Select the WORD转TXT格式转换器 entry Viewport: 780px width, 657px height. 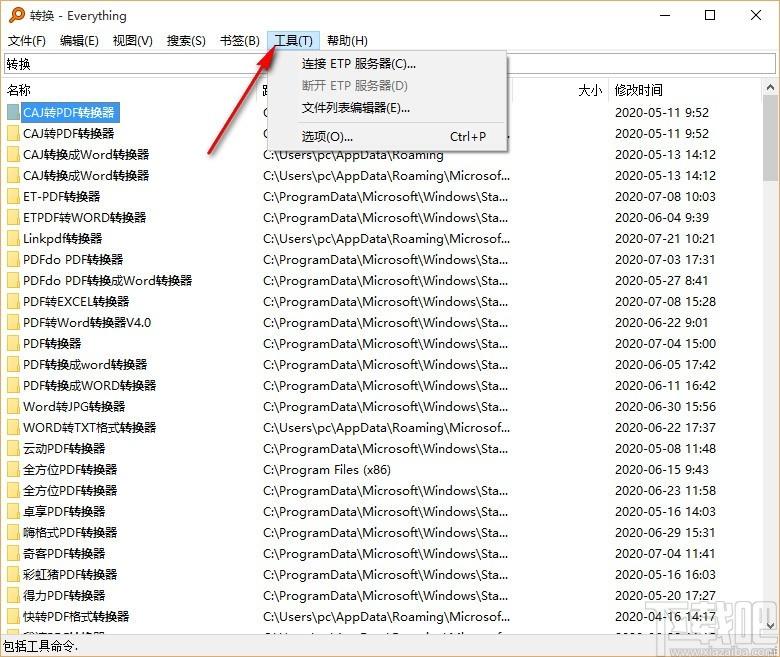pos(90,428)
